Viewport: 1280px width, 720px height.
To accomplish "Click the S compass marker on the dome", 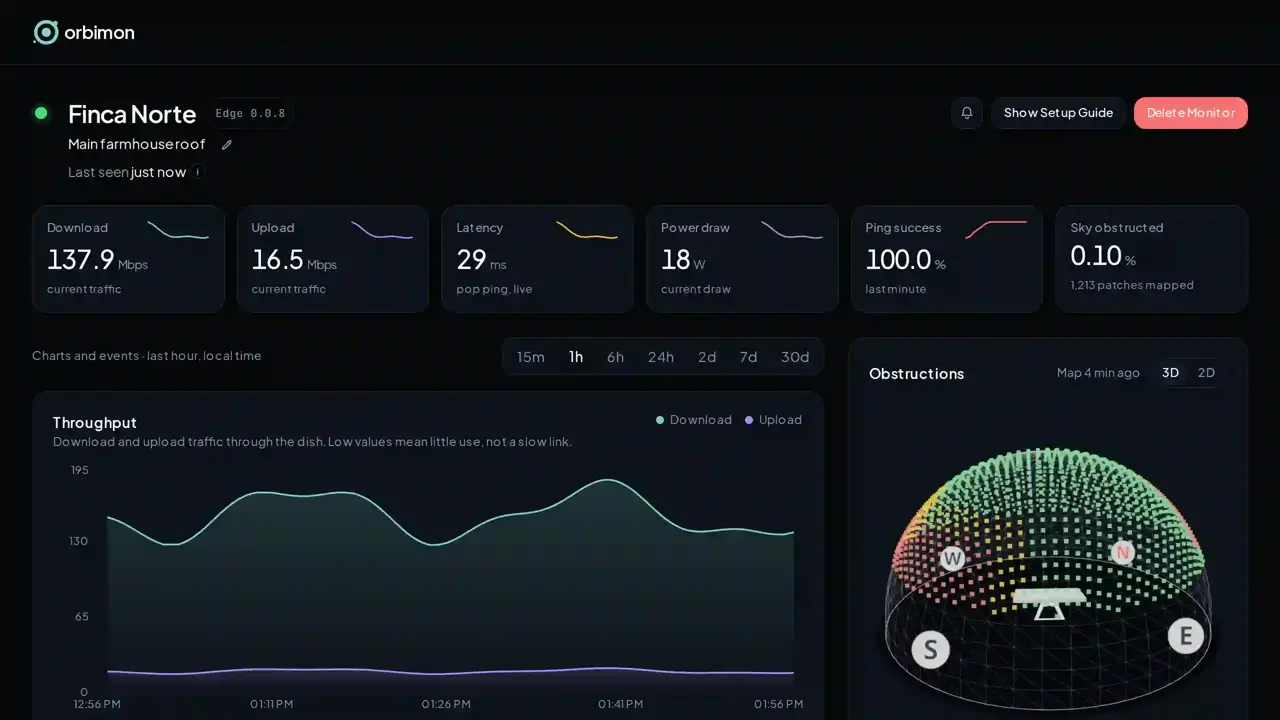I will 930,649.
